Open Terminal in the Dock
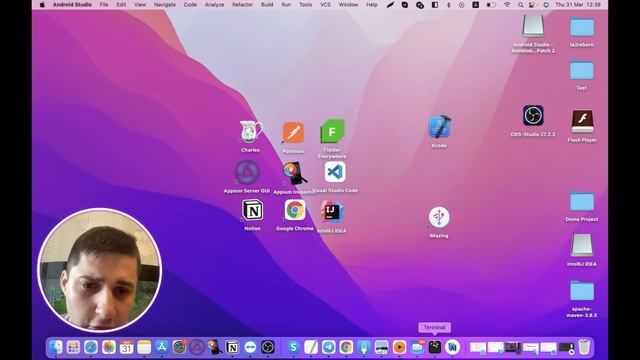The height and width of the screenshot is (360, 640). 435,347
